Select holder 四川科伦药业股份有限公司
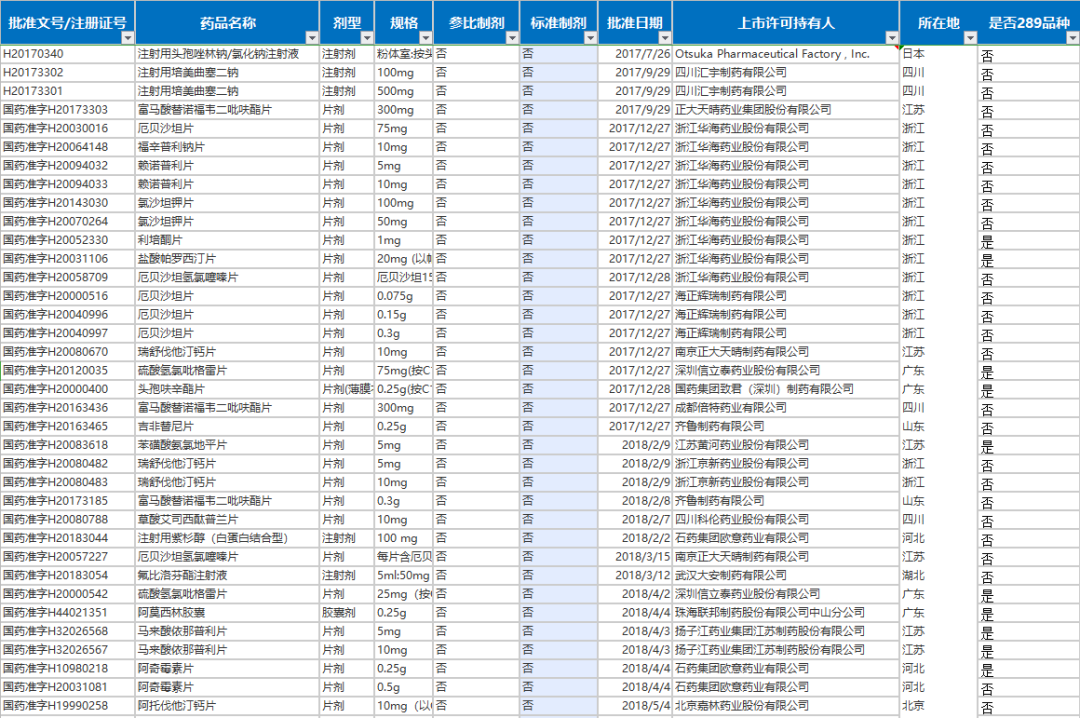 click(x=786, y=520)
